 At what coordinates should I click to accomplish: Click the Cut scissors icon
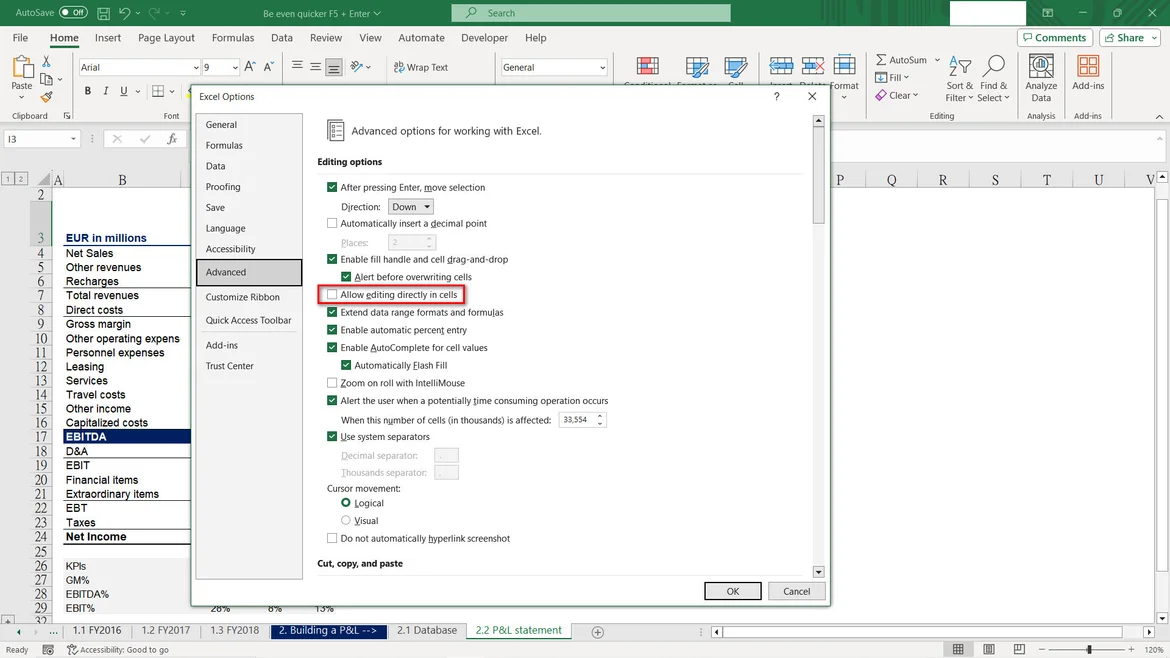click(x=46, y=61)
